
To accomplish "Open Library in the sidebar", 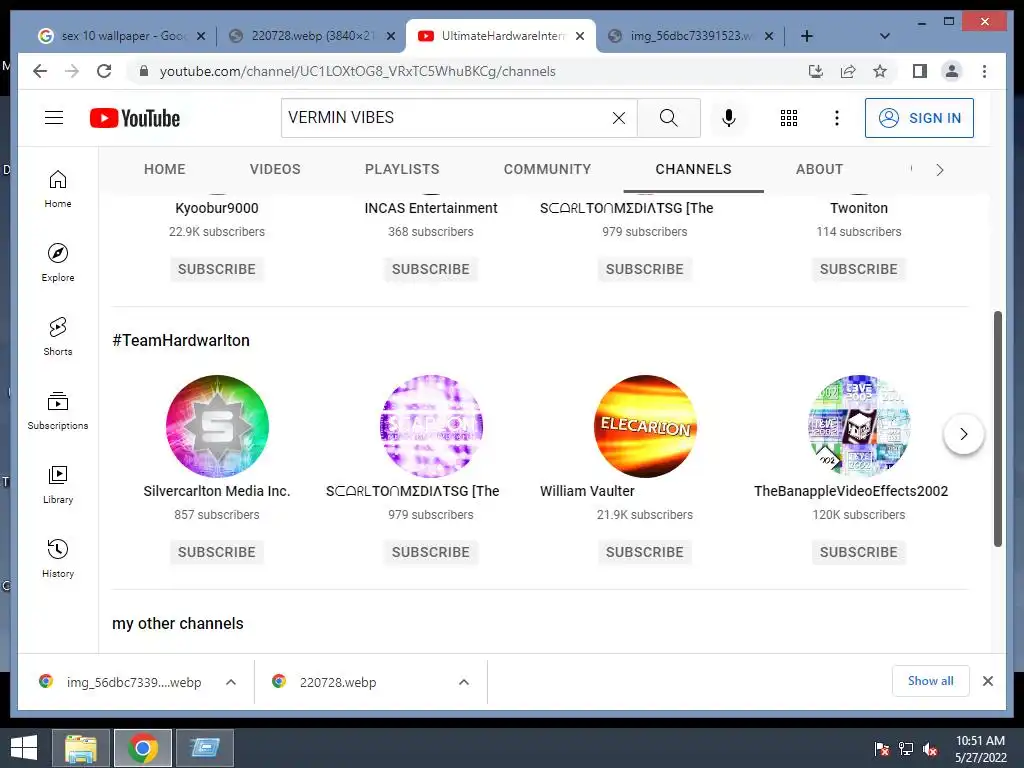I will pos(58,484).
